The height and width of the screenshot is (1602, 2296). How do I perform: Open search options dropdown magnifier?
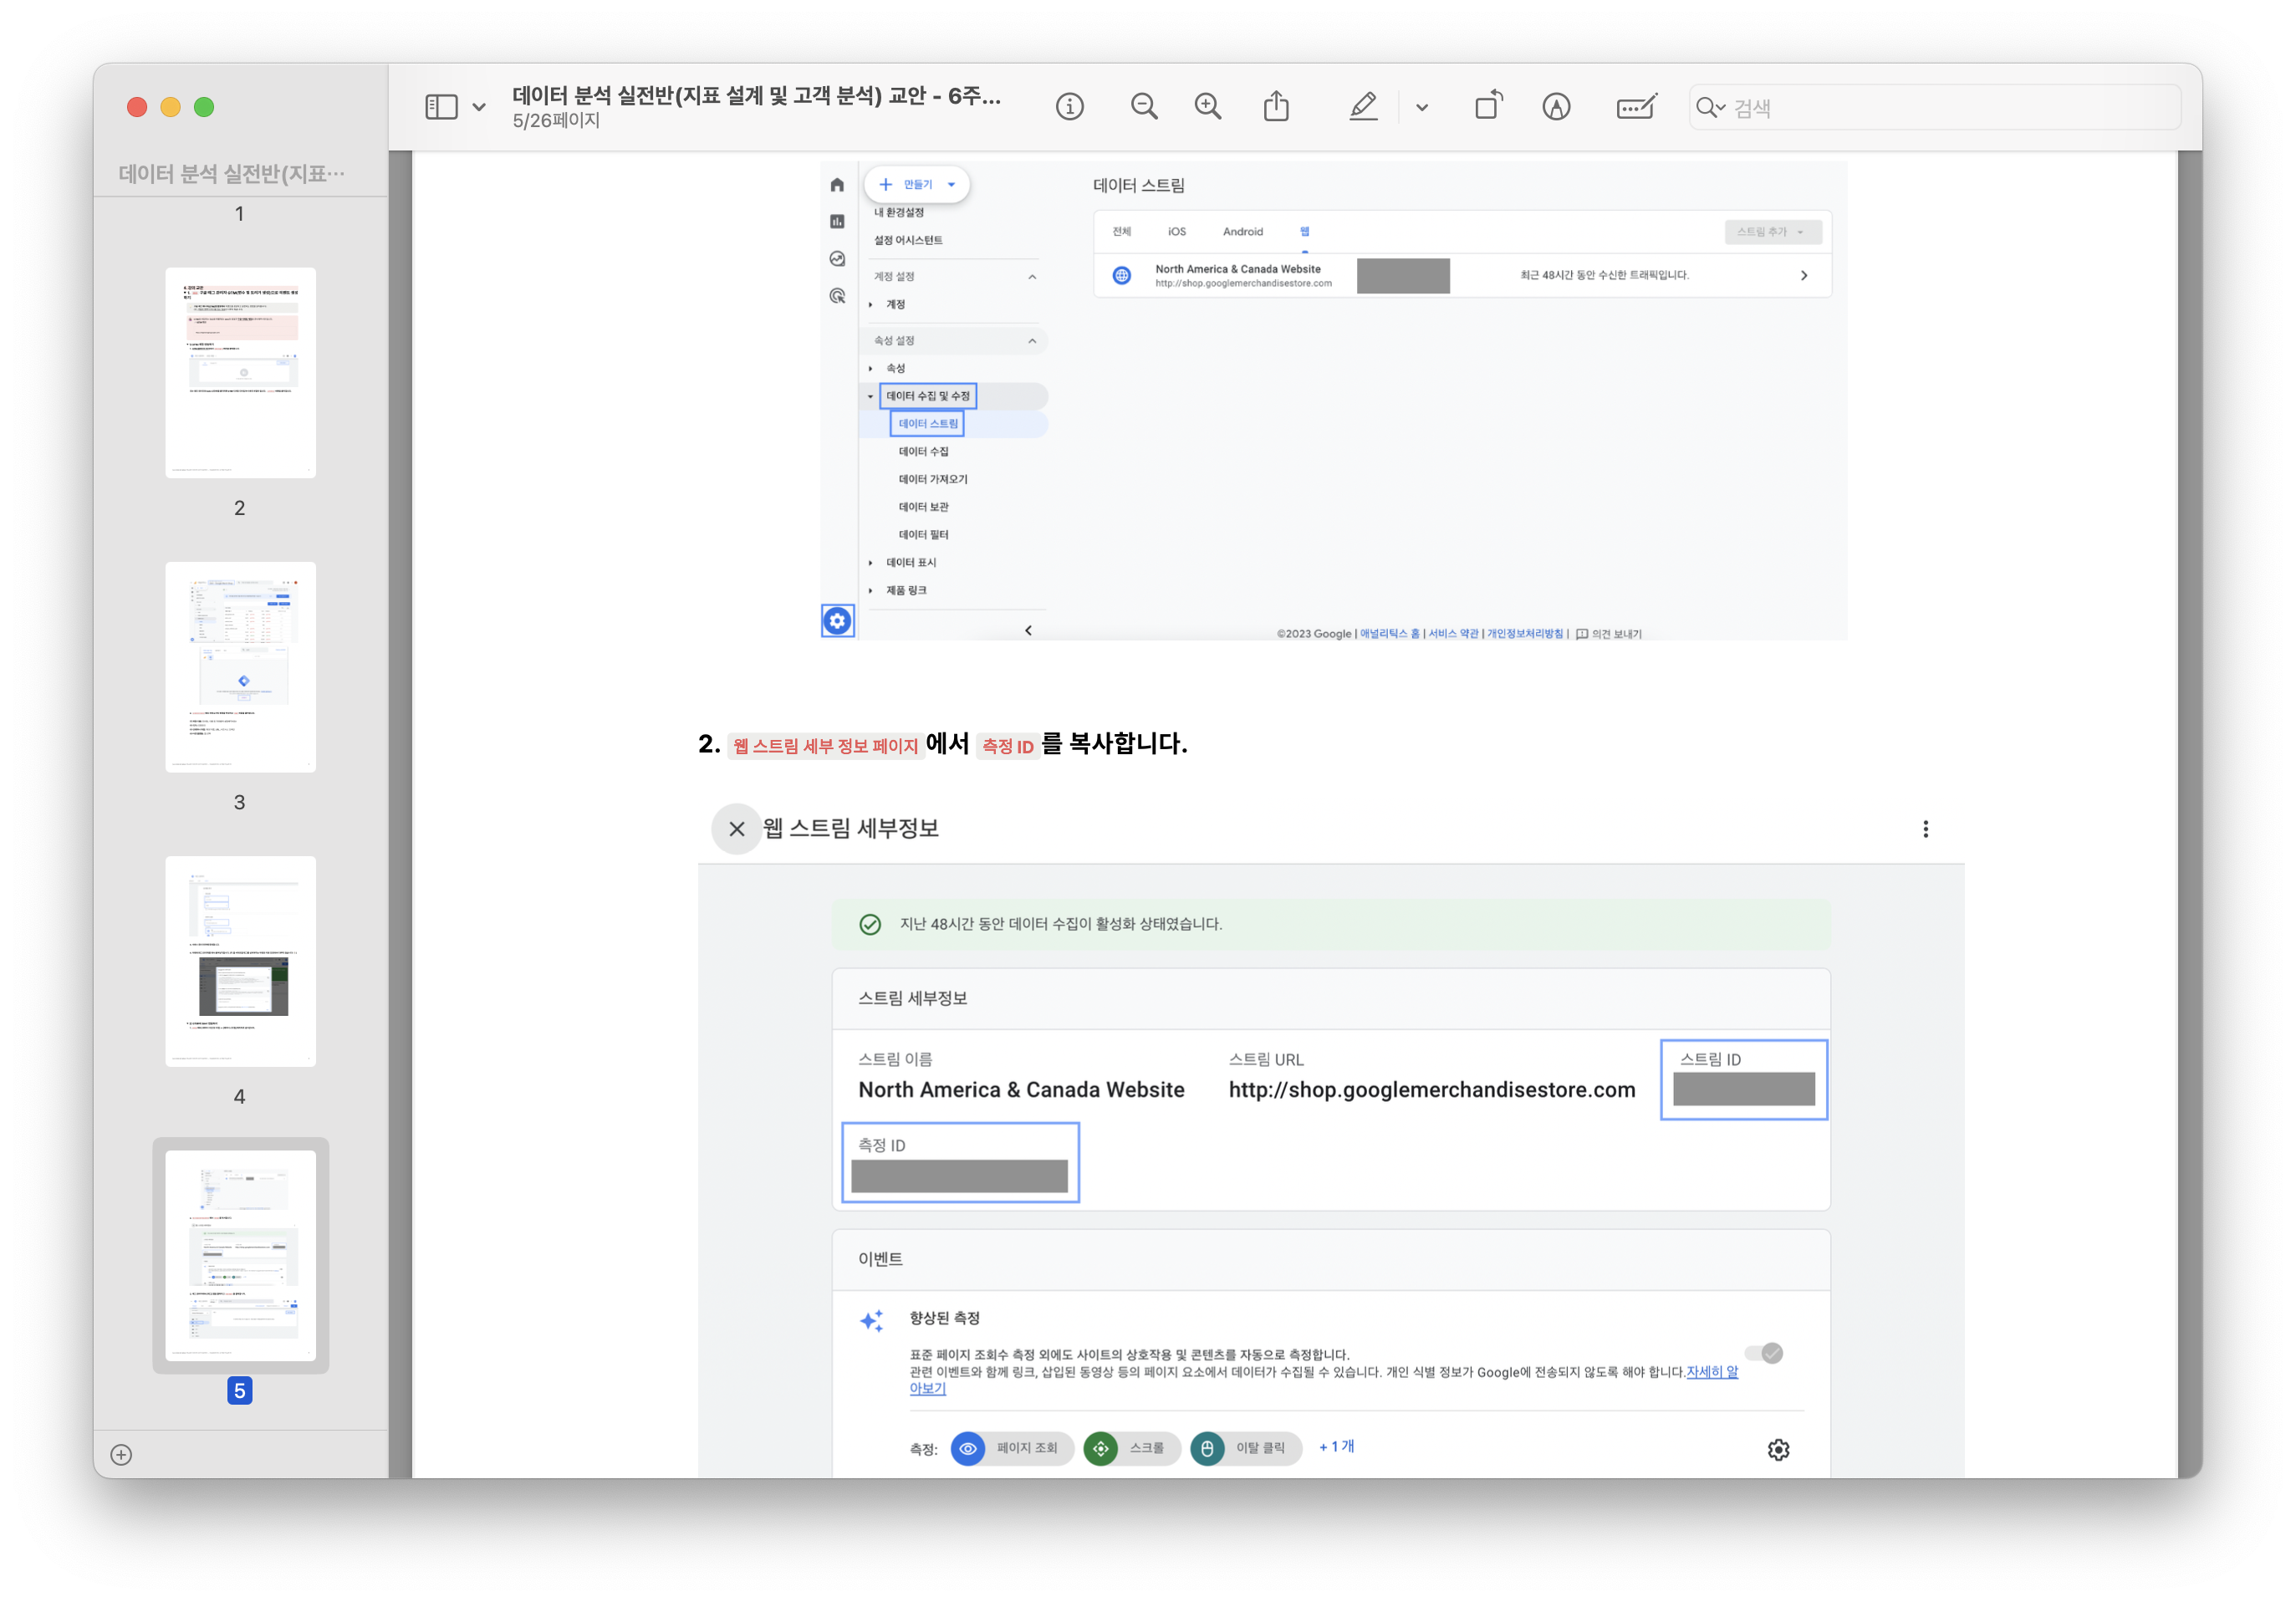coord(1710,107)
